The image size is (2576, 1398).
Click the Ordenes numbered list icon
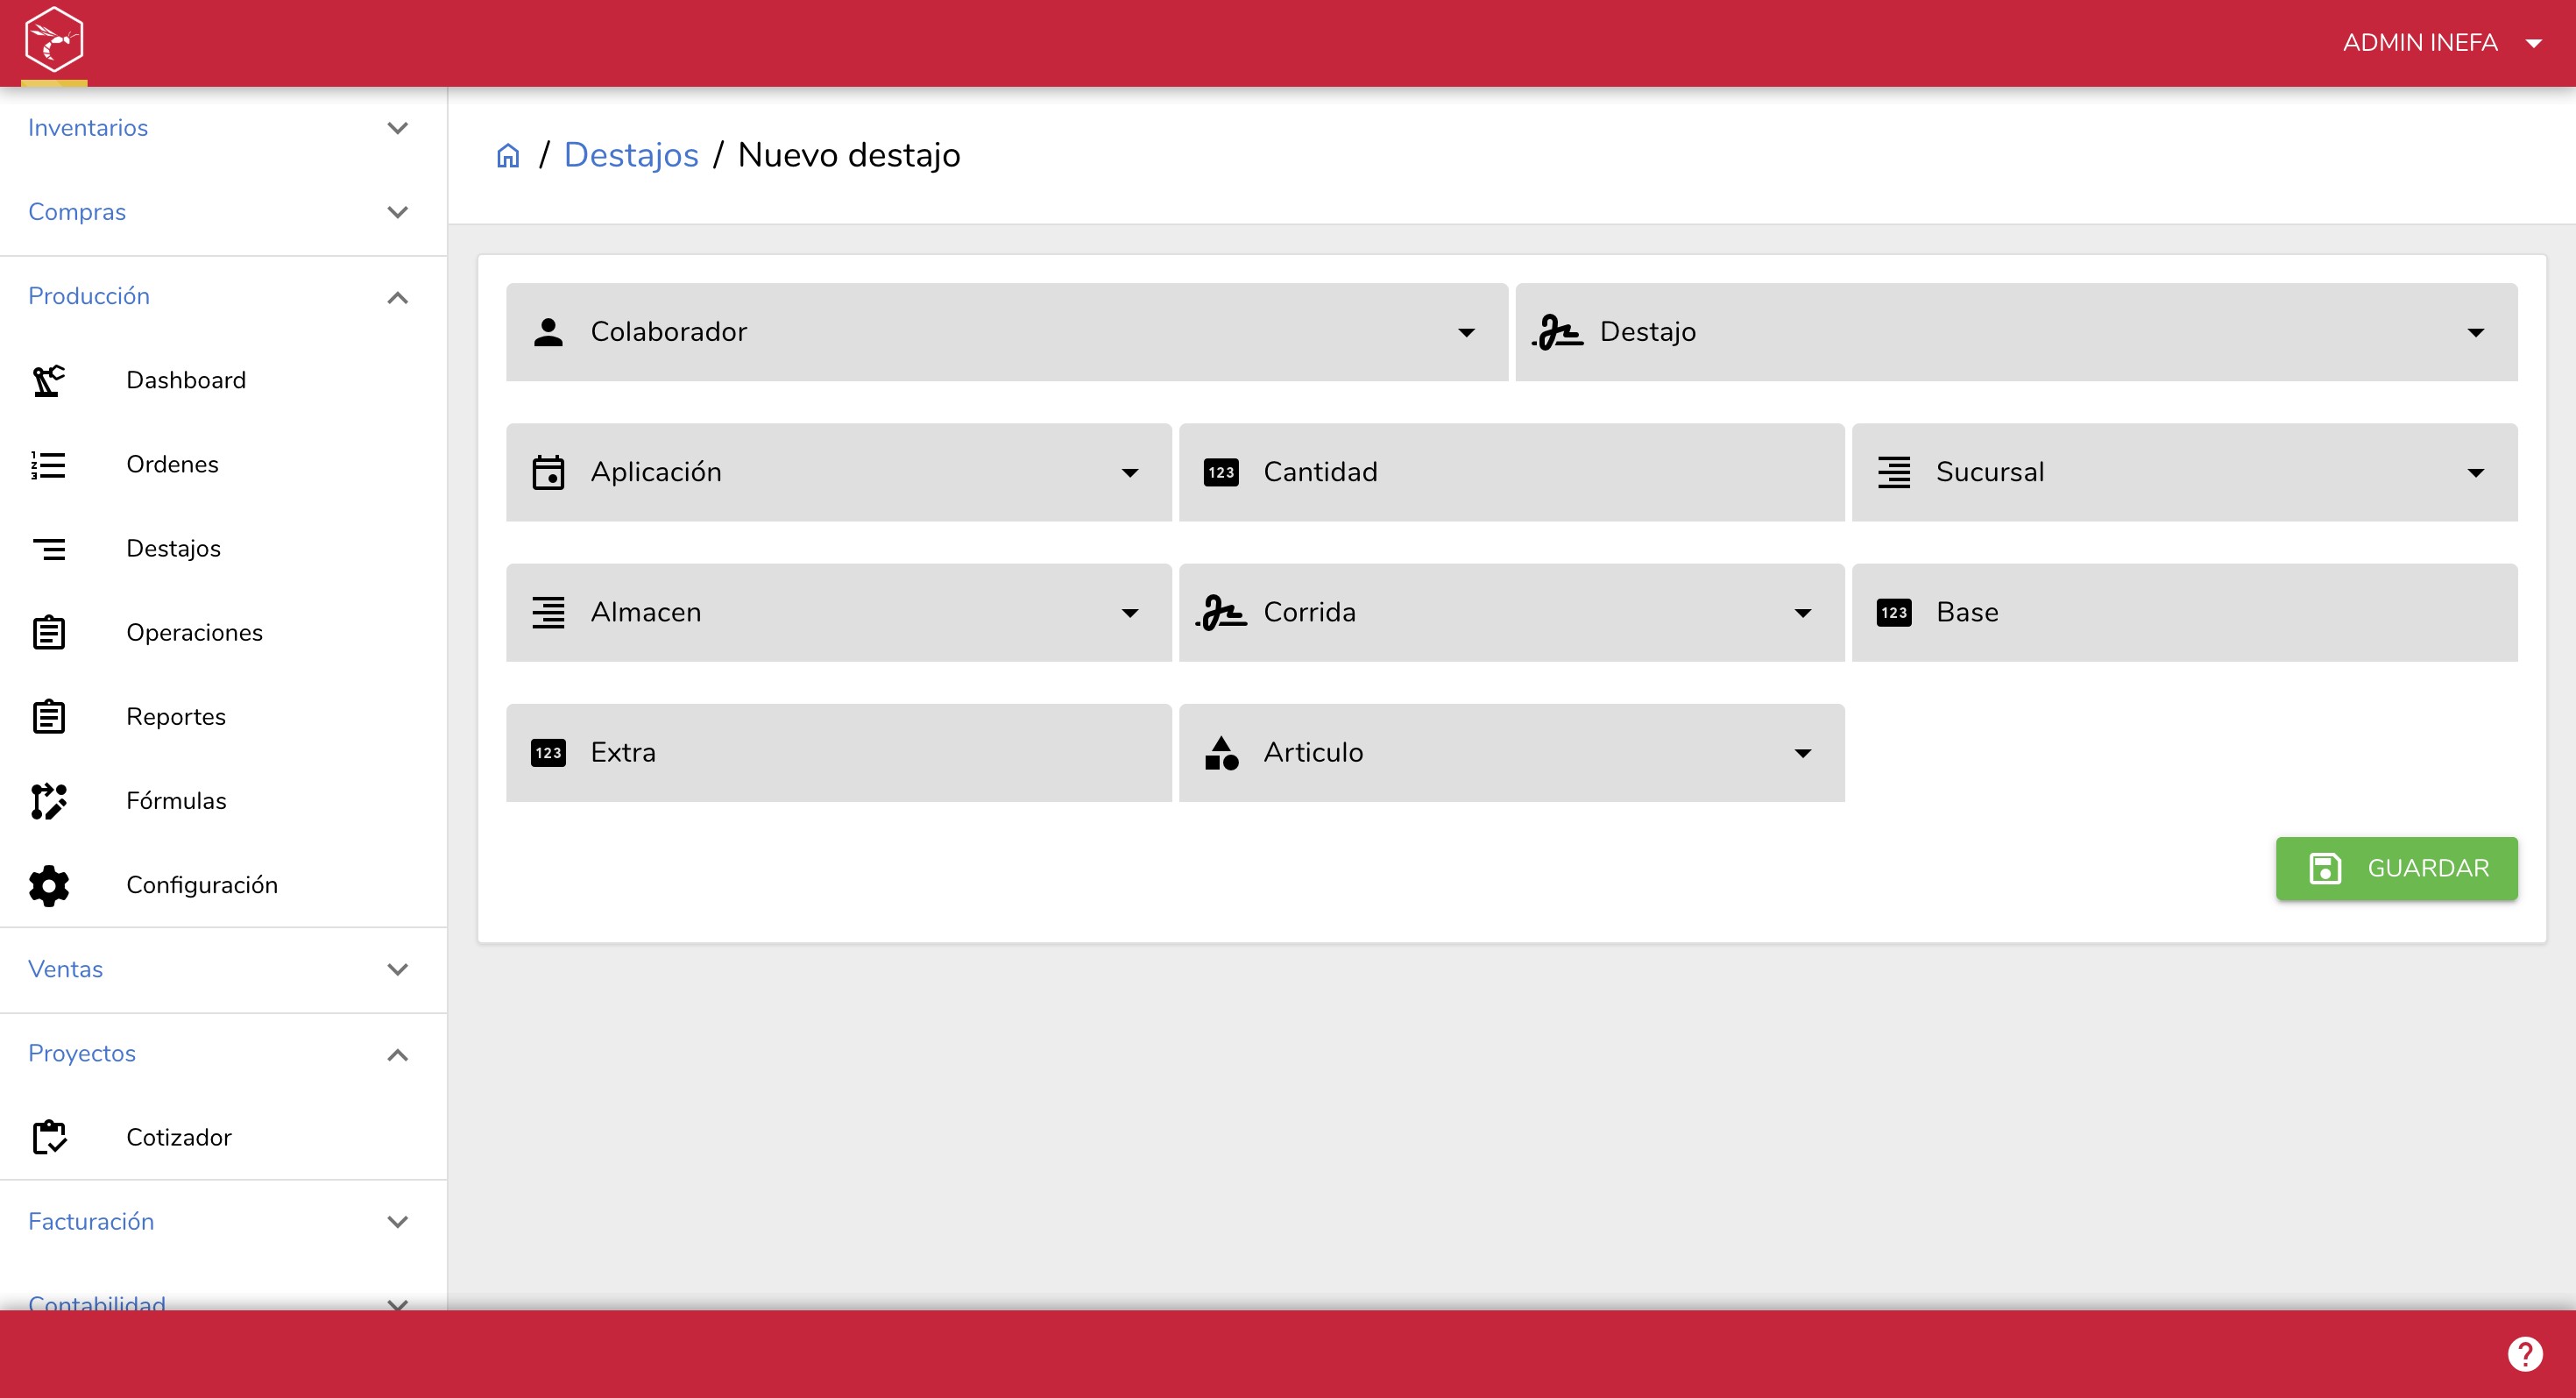[48, 464]
